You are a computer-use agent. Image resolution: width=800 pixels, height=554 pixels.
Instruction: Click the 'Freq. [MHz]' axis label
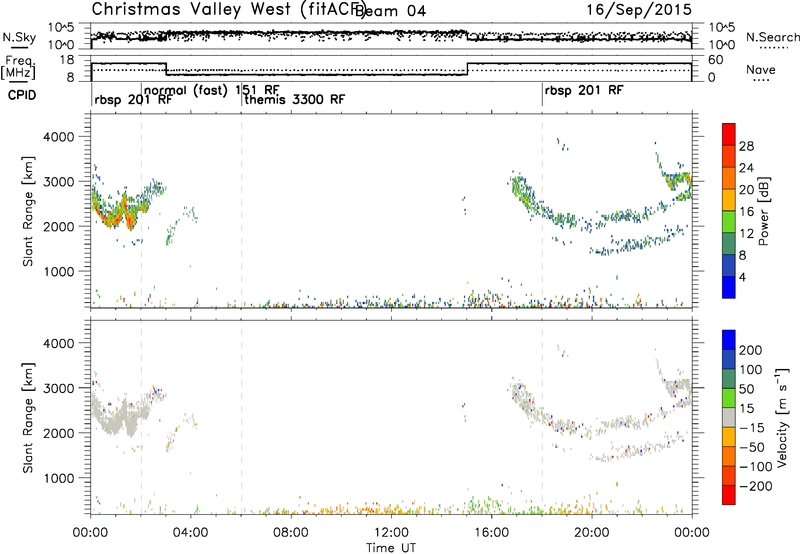[x=18, y=68]
